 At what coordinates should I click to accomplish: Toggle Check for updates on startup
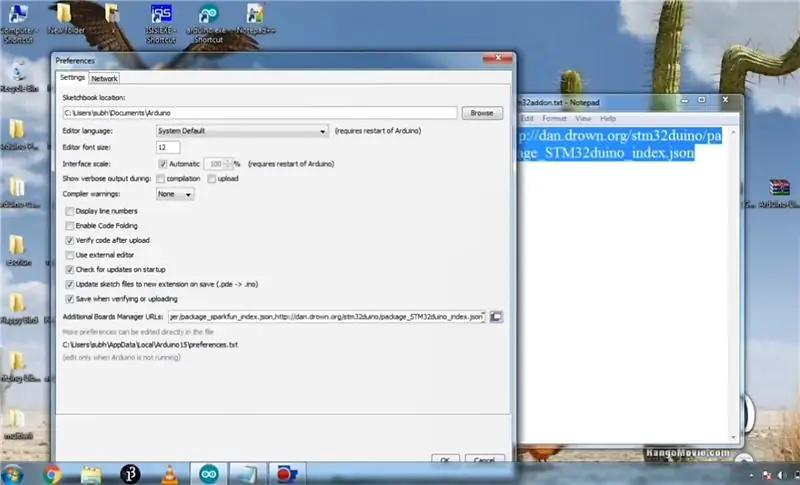coord(70,269)
